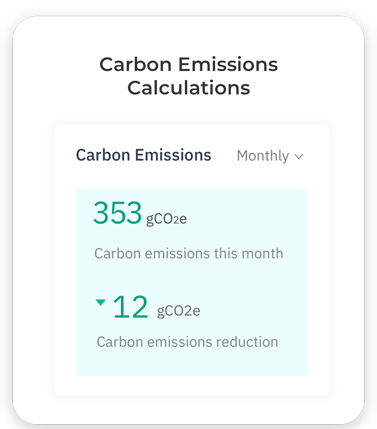The height and width of the screenshot is (429, 377).
Task: Click the digit 2 in the 12 figure
Action: pos(138,307)
